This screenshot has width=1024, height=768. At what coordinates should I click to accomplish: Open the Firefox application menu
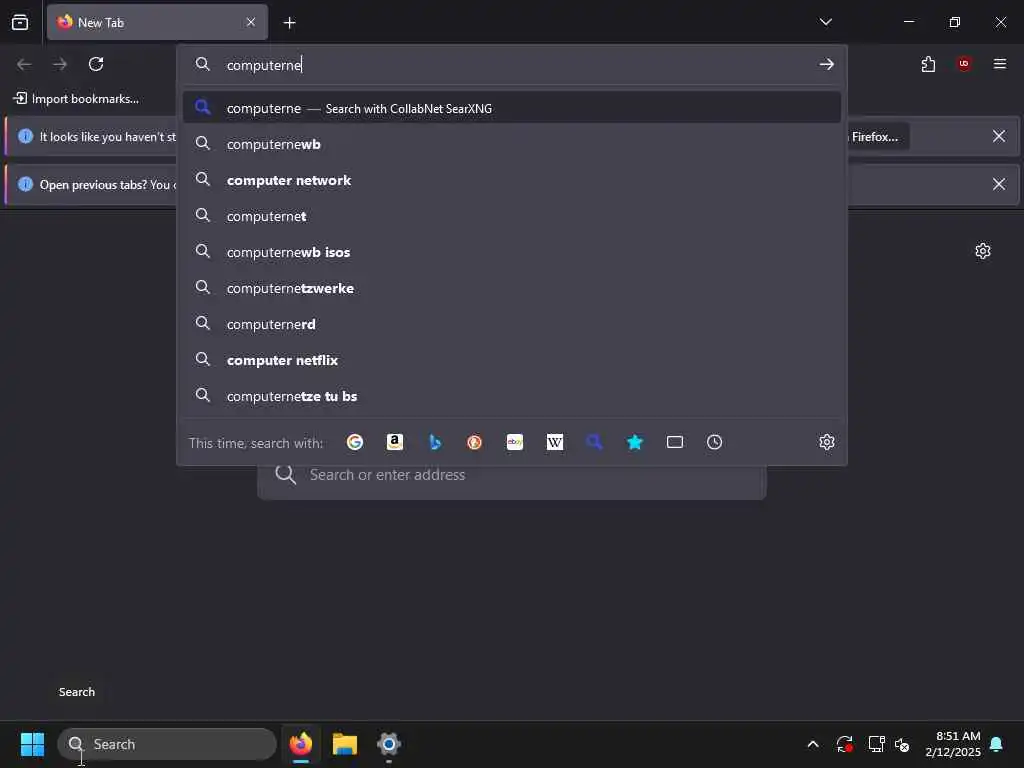coord(1000,64)
